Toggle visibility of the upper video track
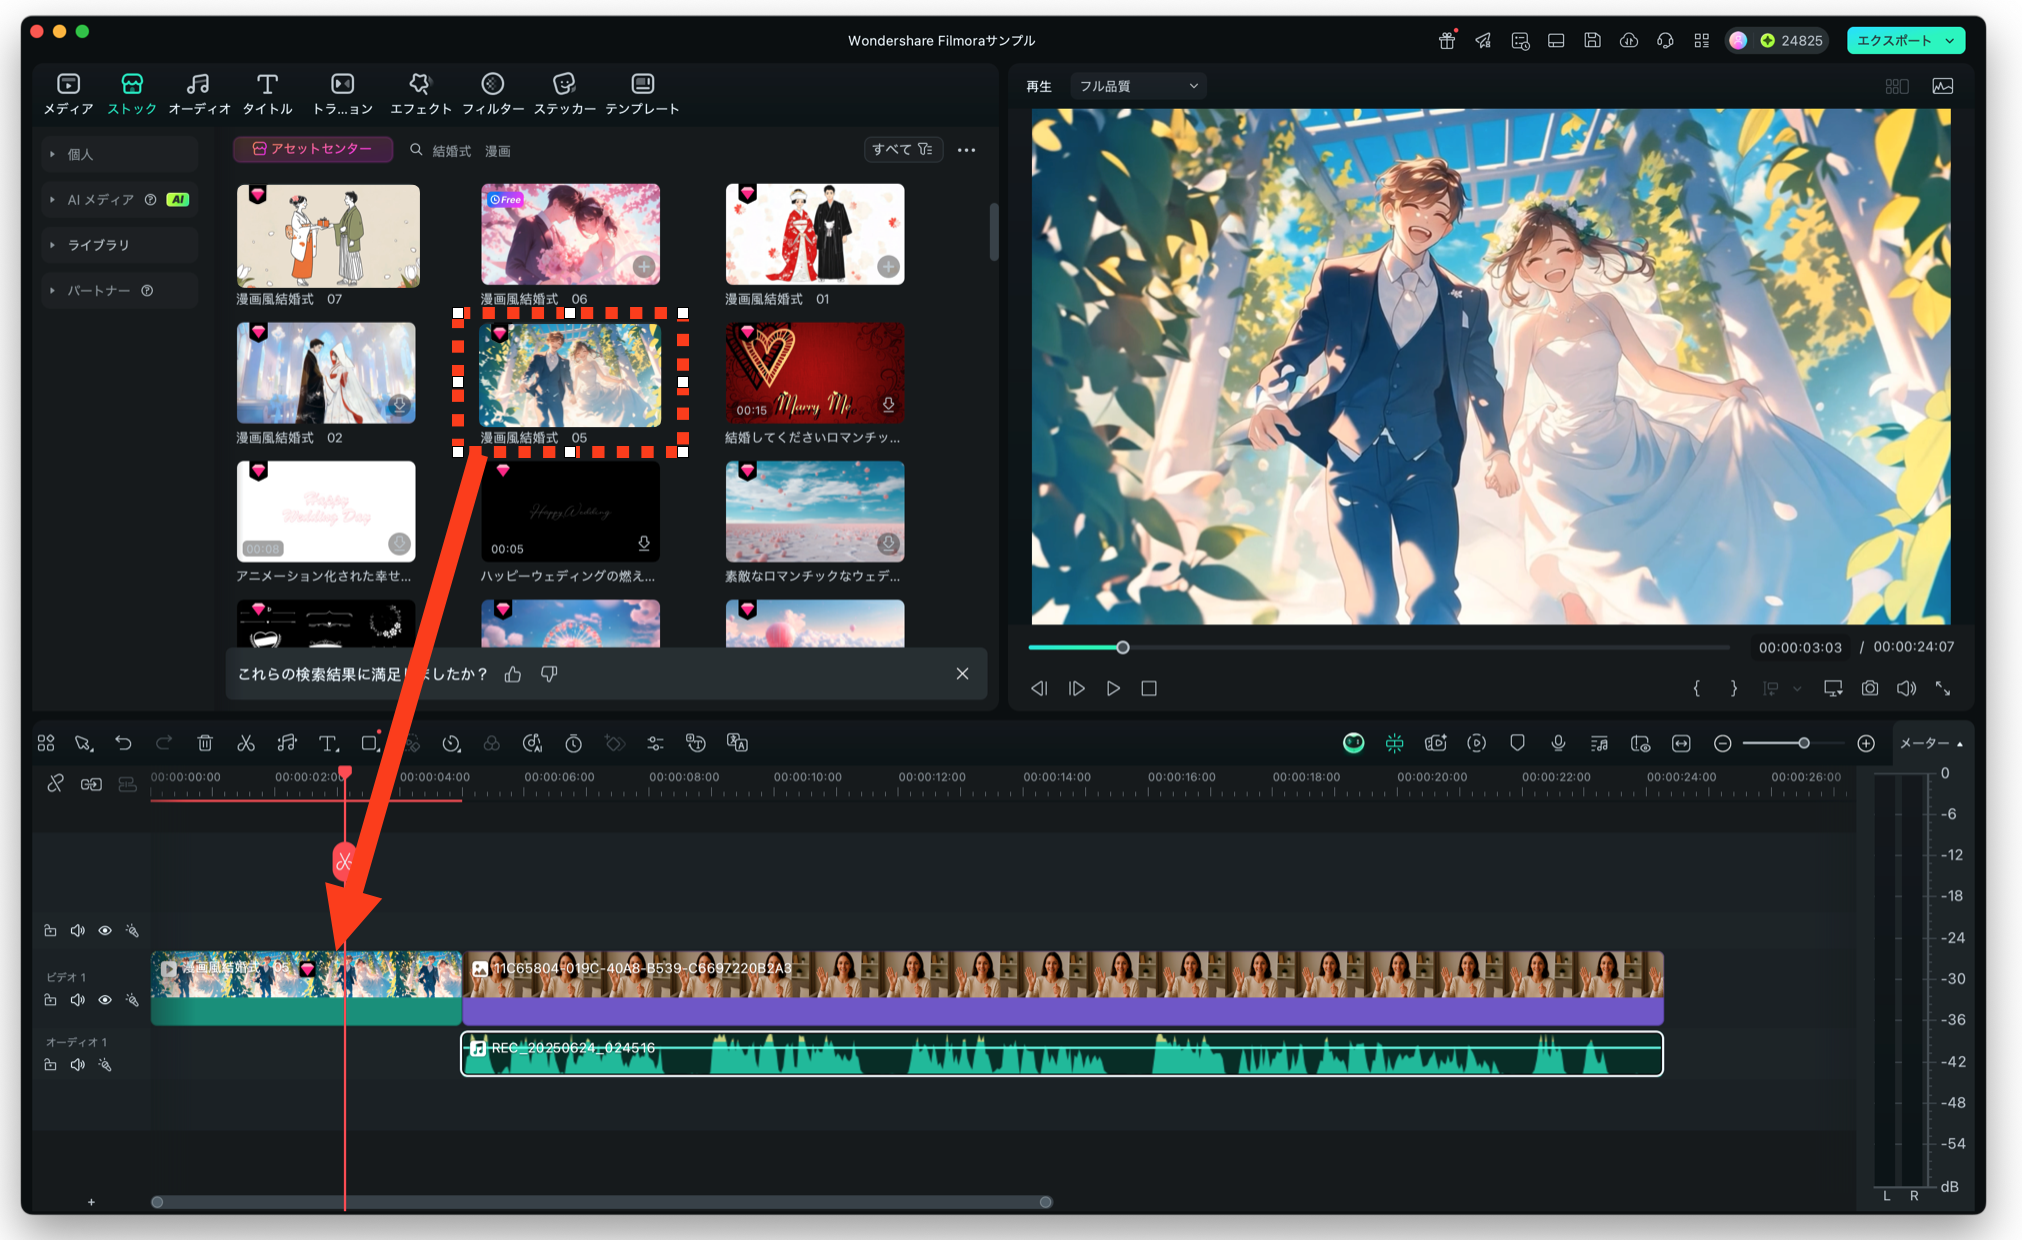 coord(105,931)
